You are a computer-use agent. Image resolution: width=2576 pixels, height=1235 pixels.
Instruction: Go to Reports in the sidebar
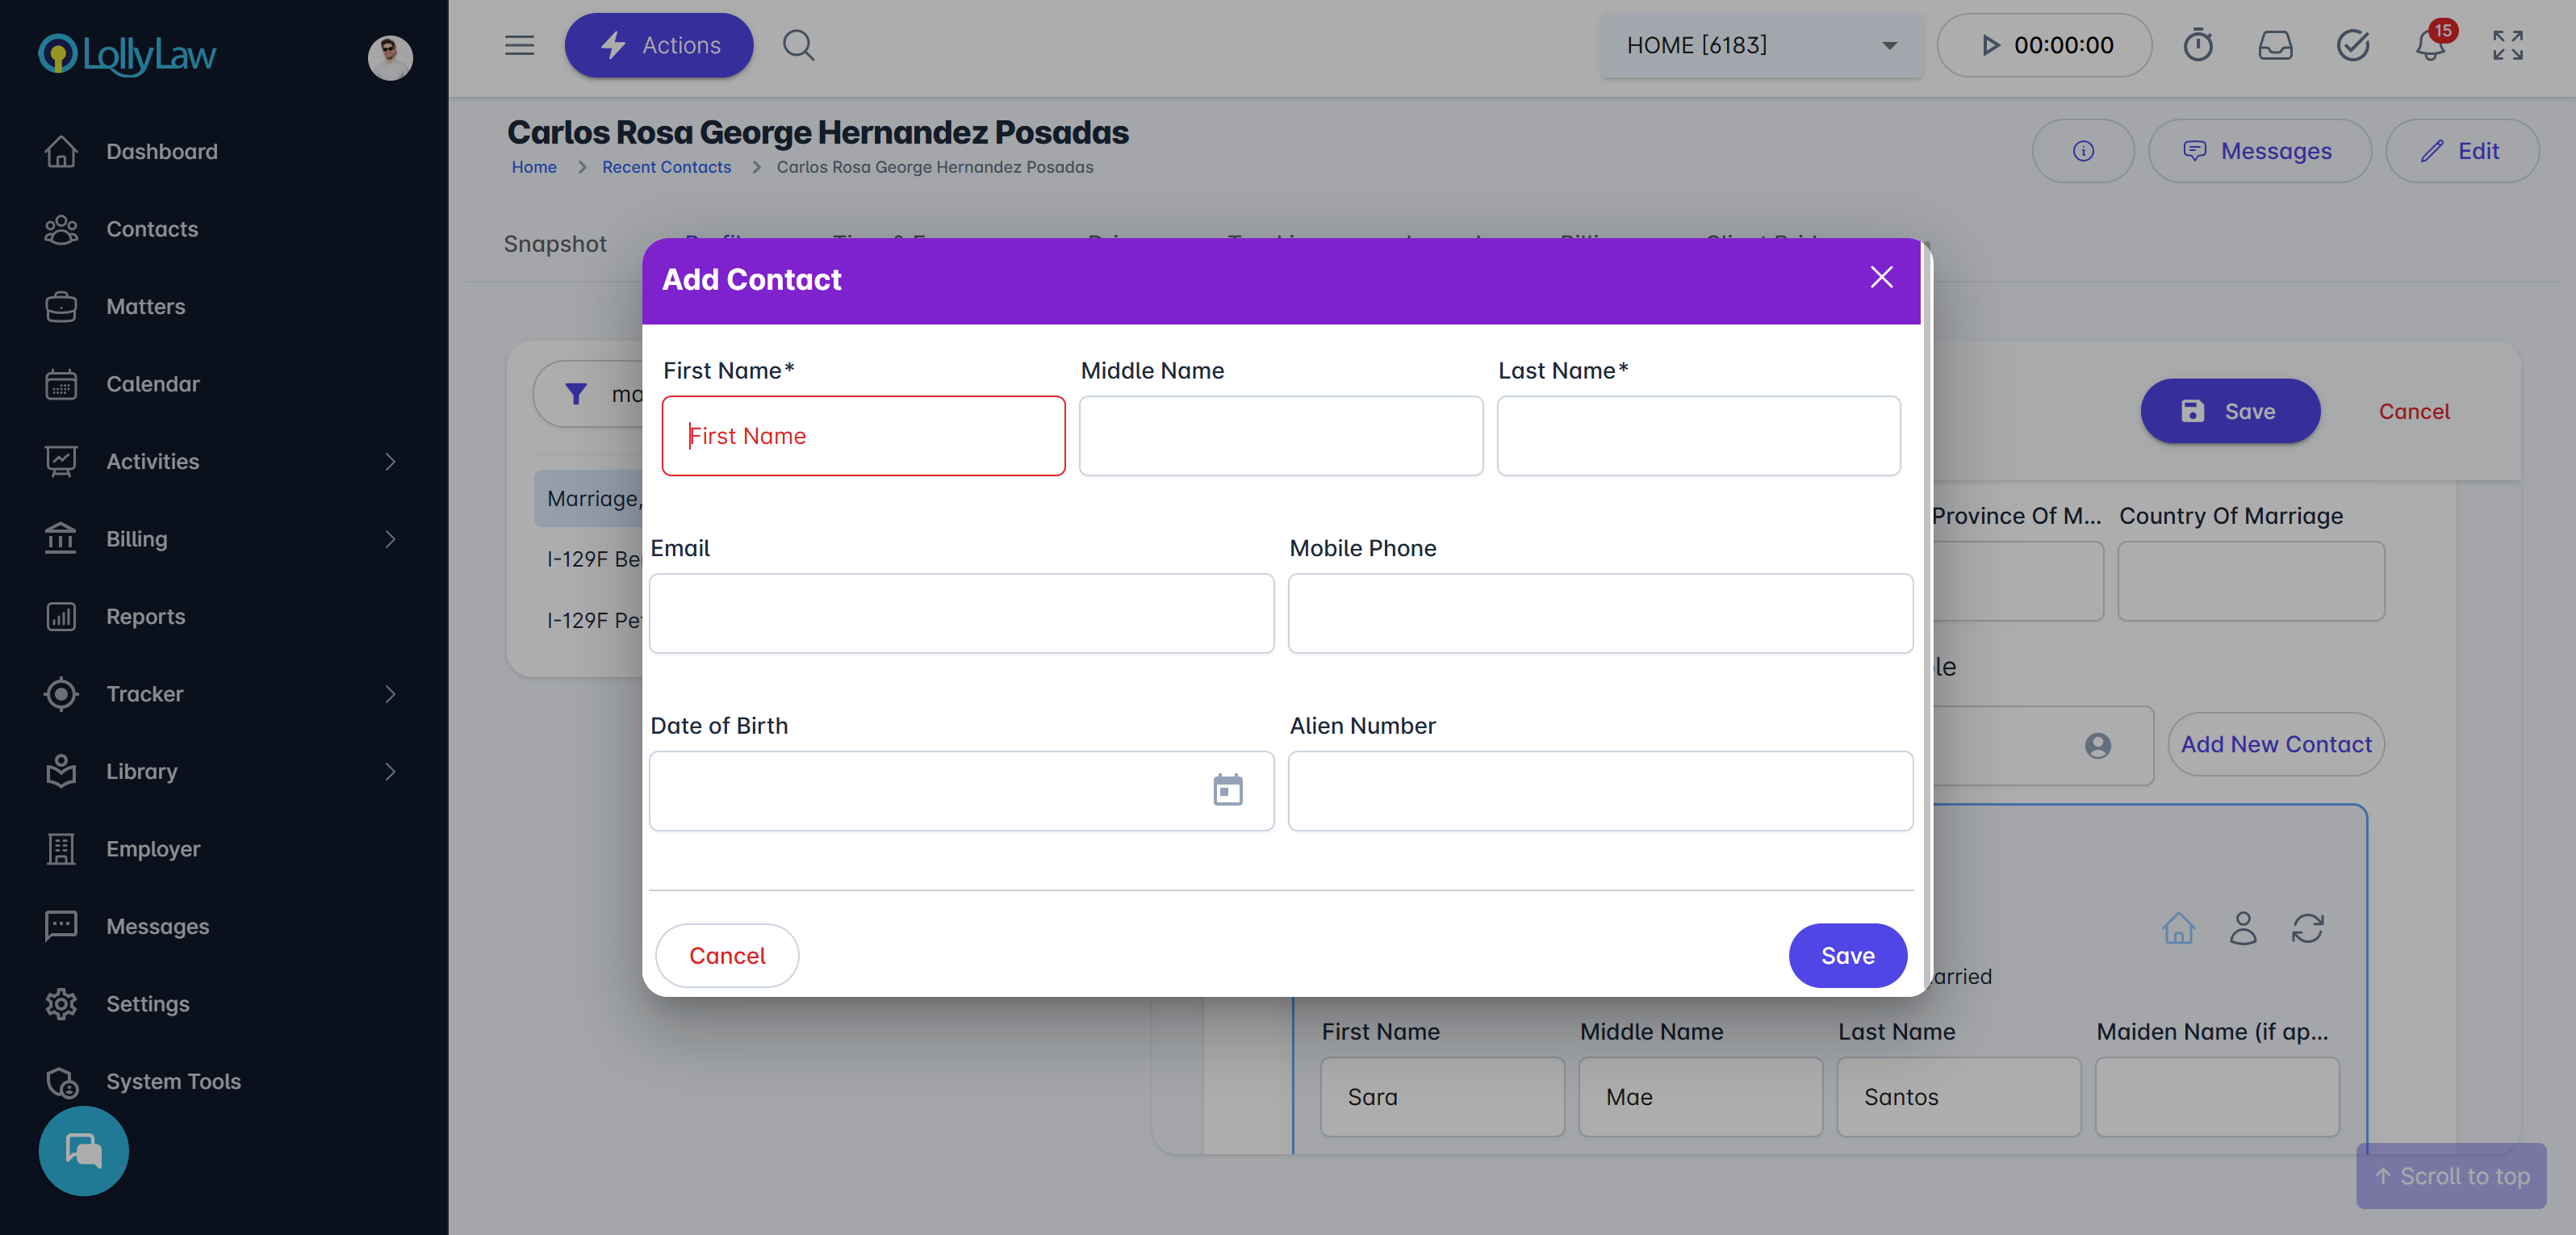(x=146, y=616)
